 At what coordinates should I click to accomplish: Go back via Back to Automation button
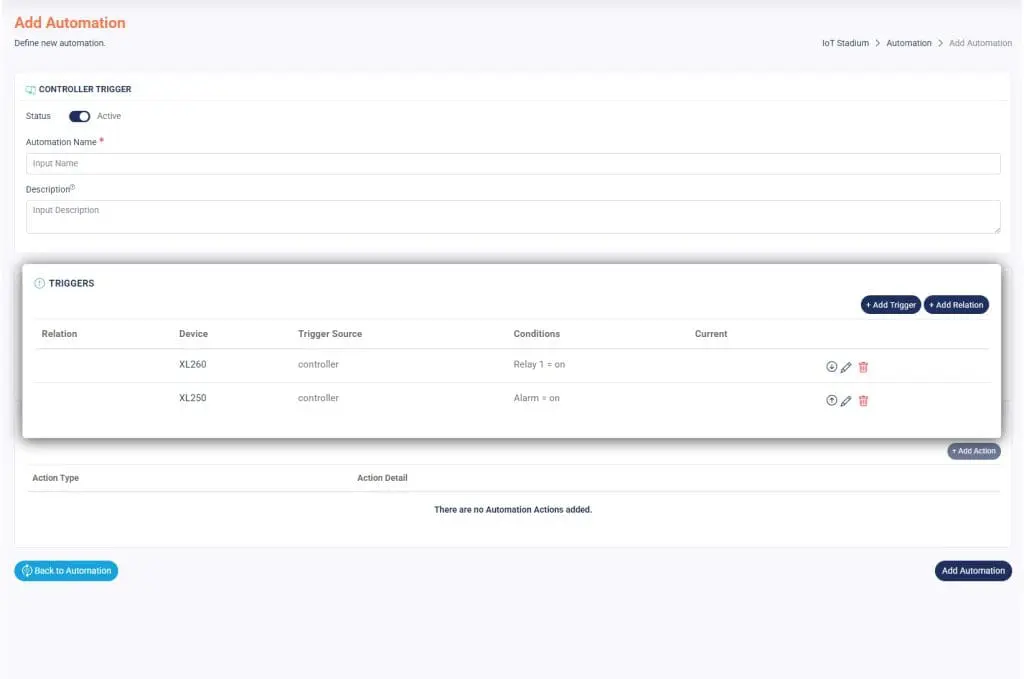click(x=66, y=571)
